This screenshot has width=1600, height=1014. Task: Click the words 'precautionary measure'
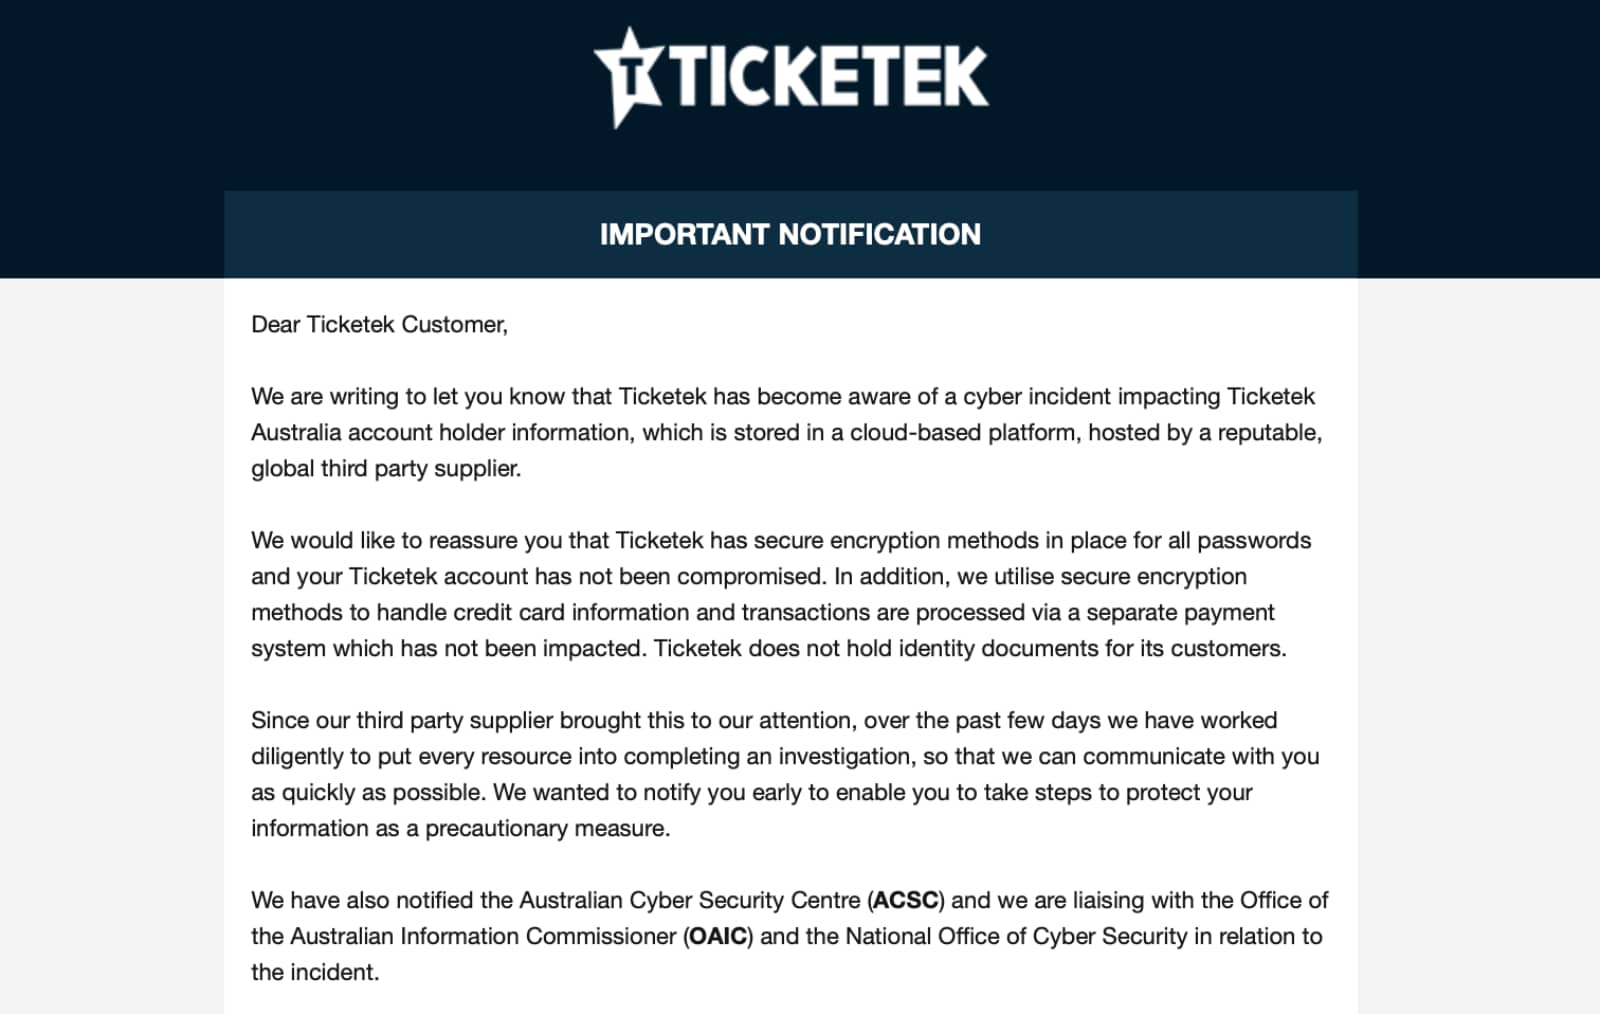click(546, 828)
